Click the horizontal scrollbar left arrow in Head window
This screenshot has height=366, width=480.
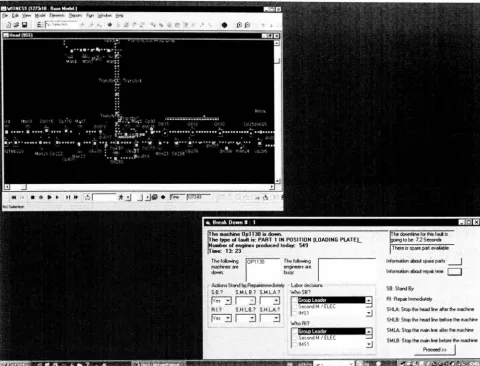click(7, 187)
